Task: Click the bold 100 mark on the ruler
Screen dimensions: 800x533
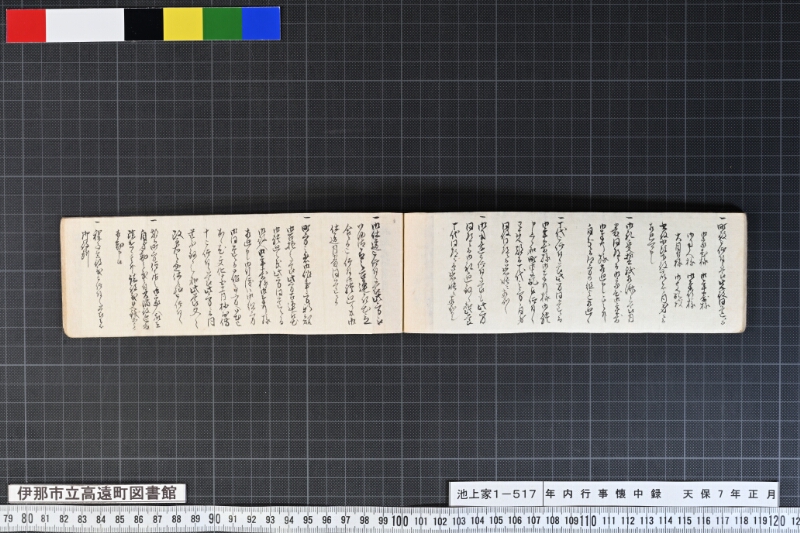Action: (400, 521)
